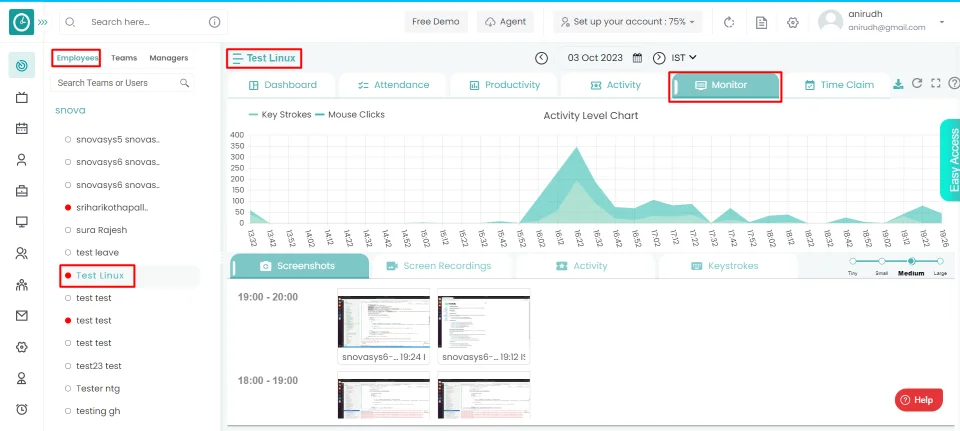The image size is (960, 431).
Task: Expand the IST timezone dropdown
Action: pos(684,58)
